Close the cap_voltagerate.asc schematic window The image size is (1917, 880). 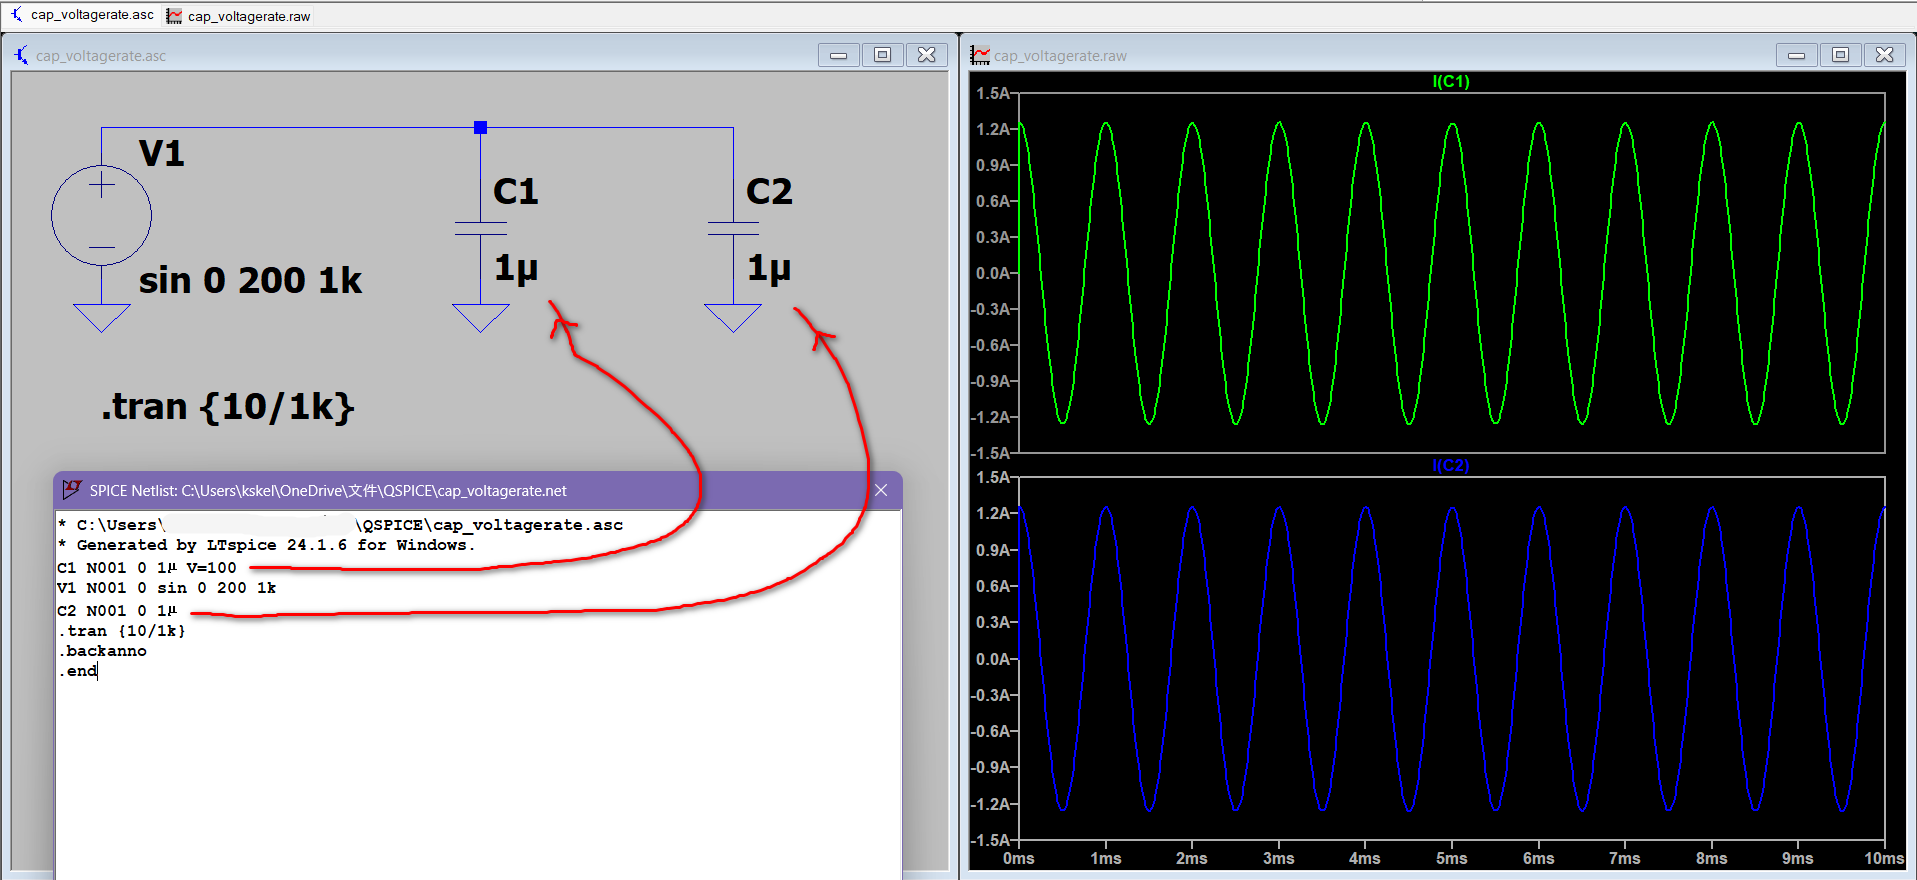[x=927, y=55]
